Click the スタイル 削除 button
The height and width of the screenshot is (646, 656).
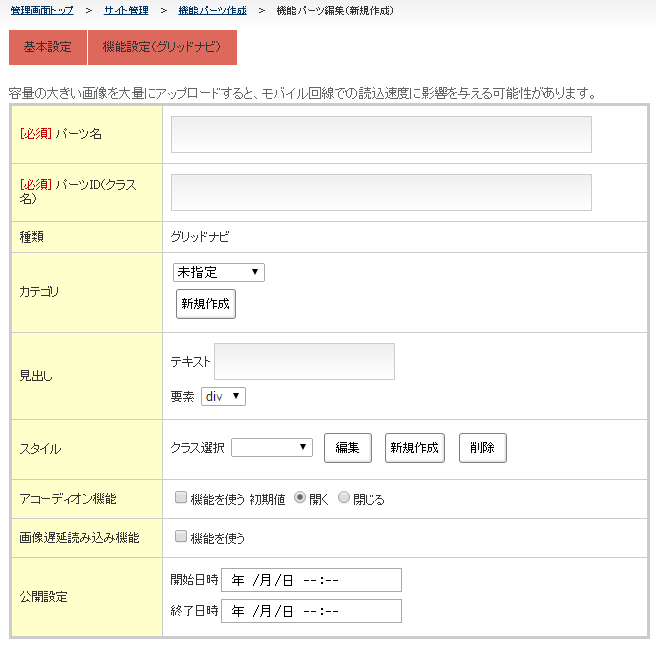click(x=483, y=448)
